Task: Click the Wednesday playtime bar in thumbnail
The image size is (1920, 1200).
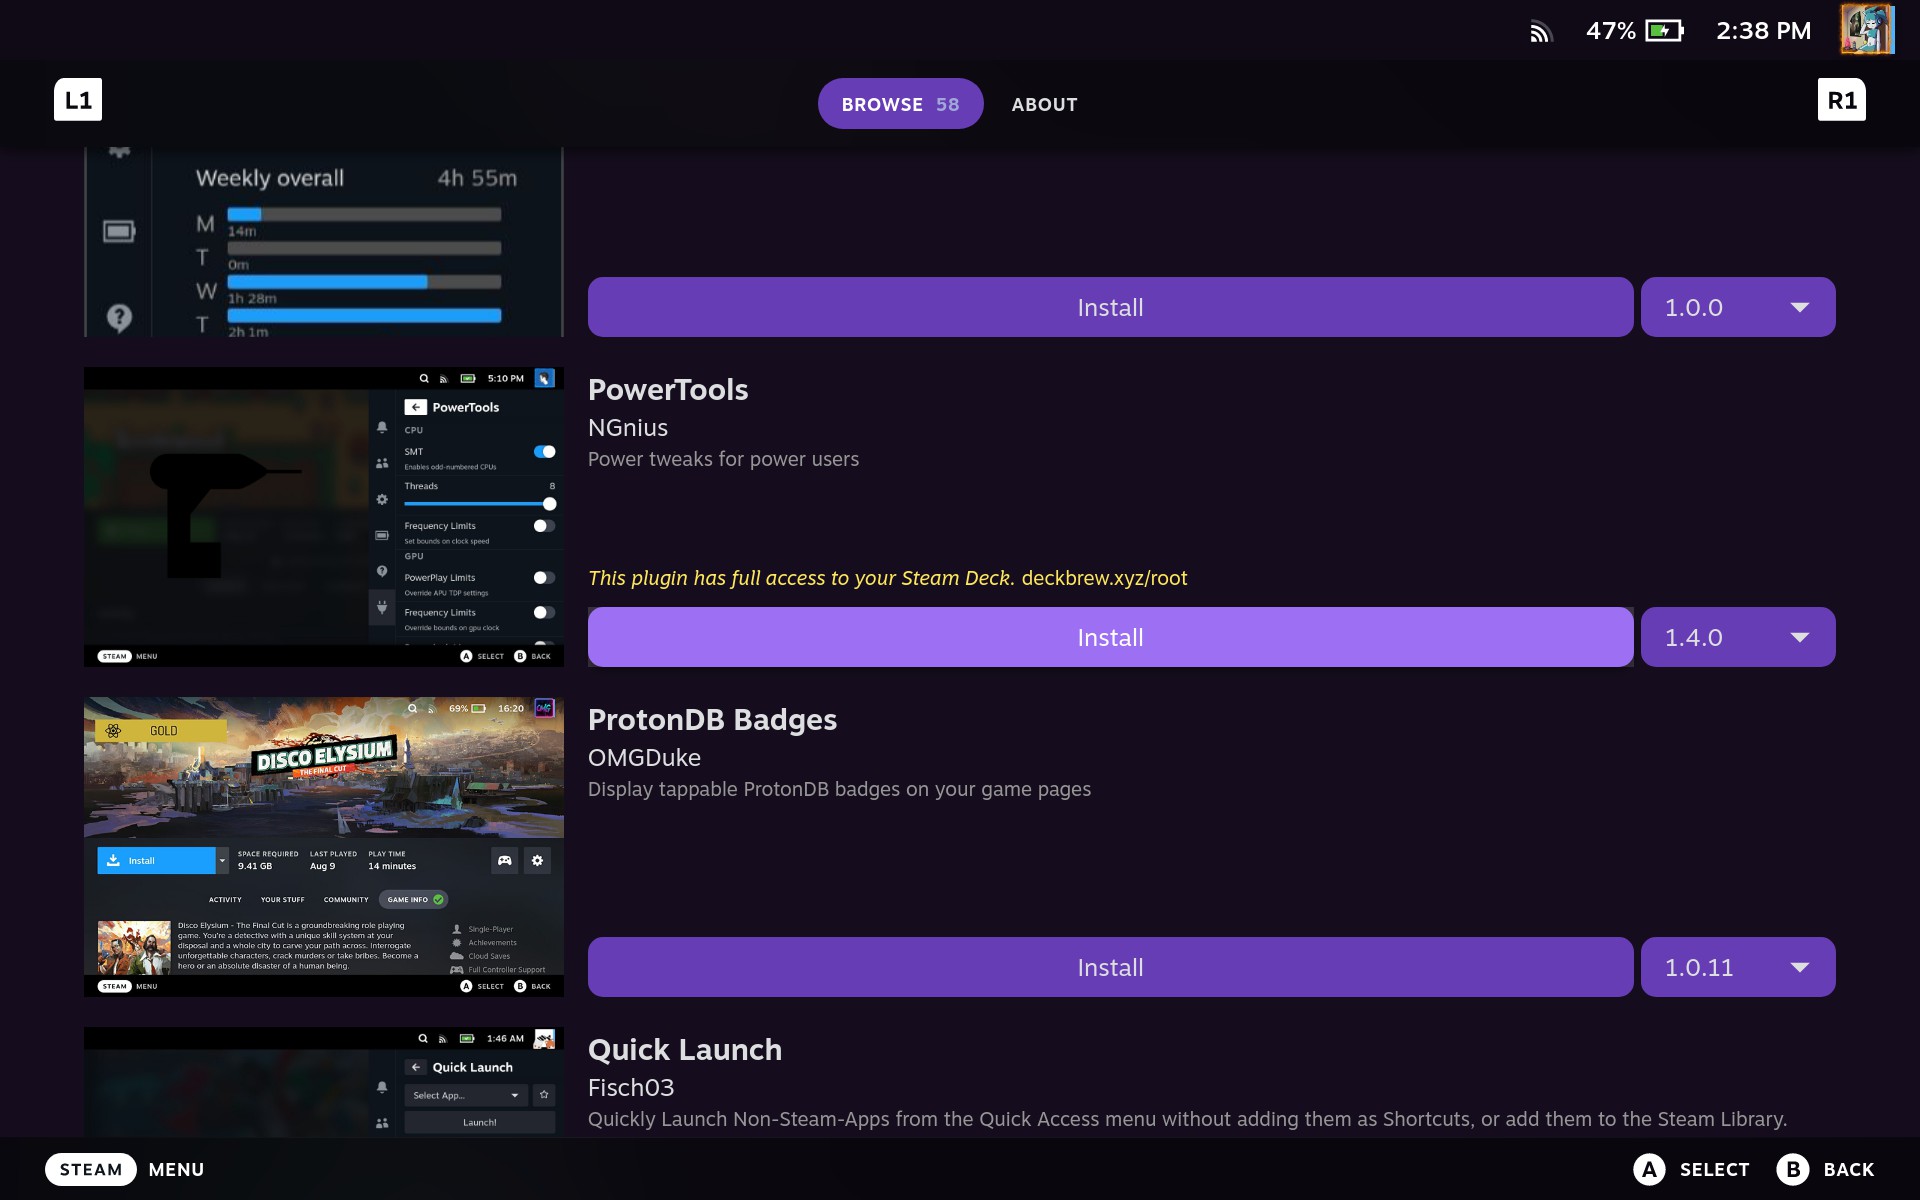Action: 364,282
